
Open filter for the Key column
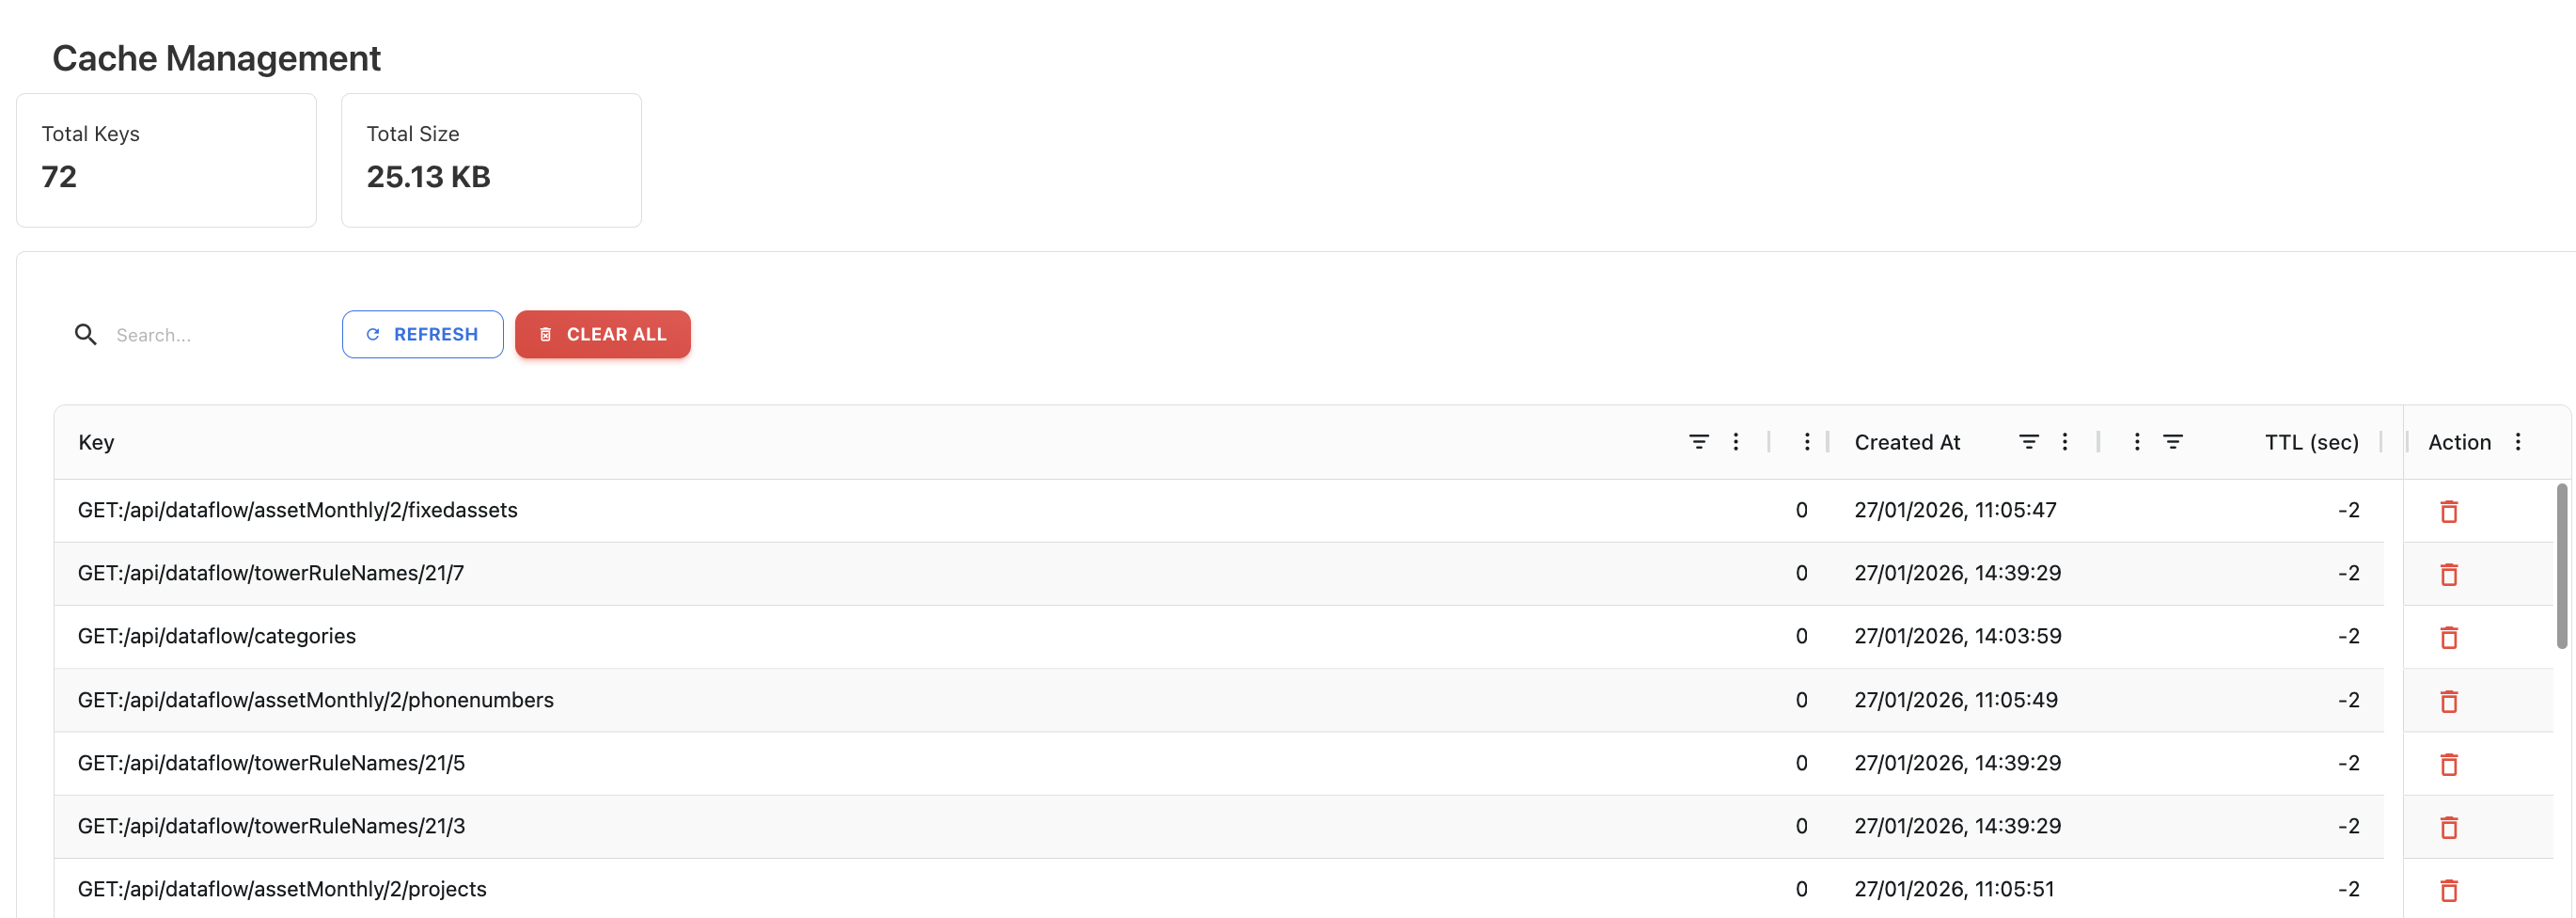click(1698, 442)
